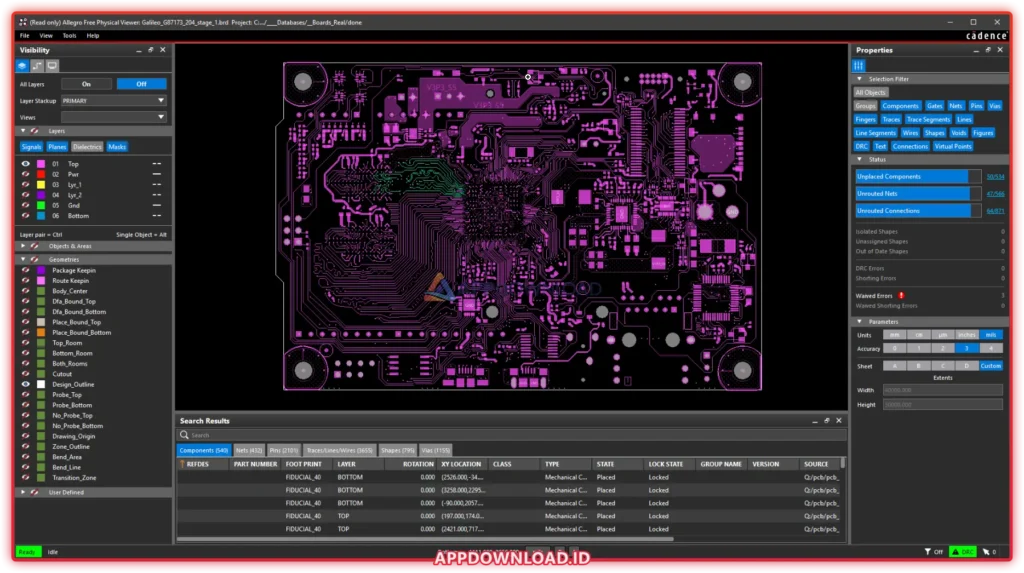This screenshot has width=1024, height=573.
Task: Open the Tools menu
Action: point(69,35)
